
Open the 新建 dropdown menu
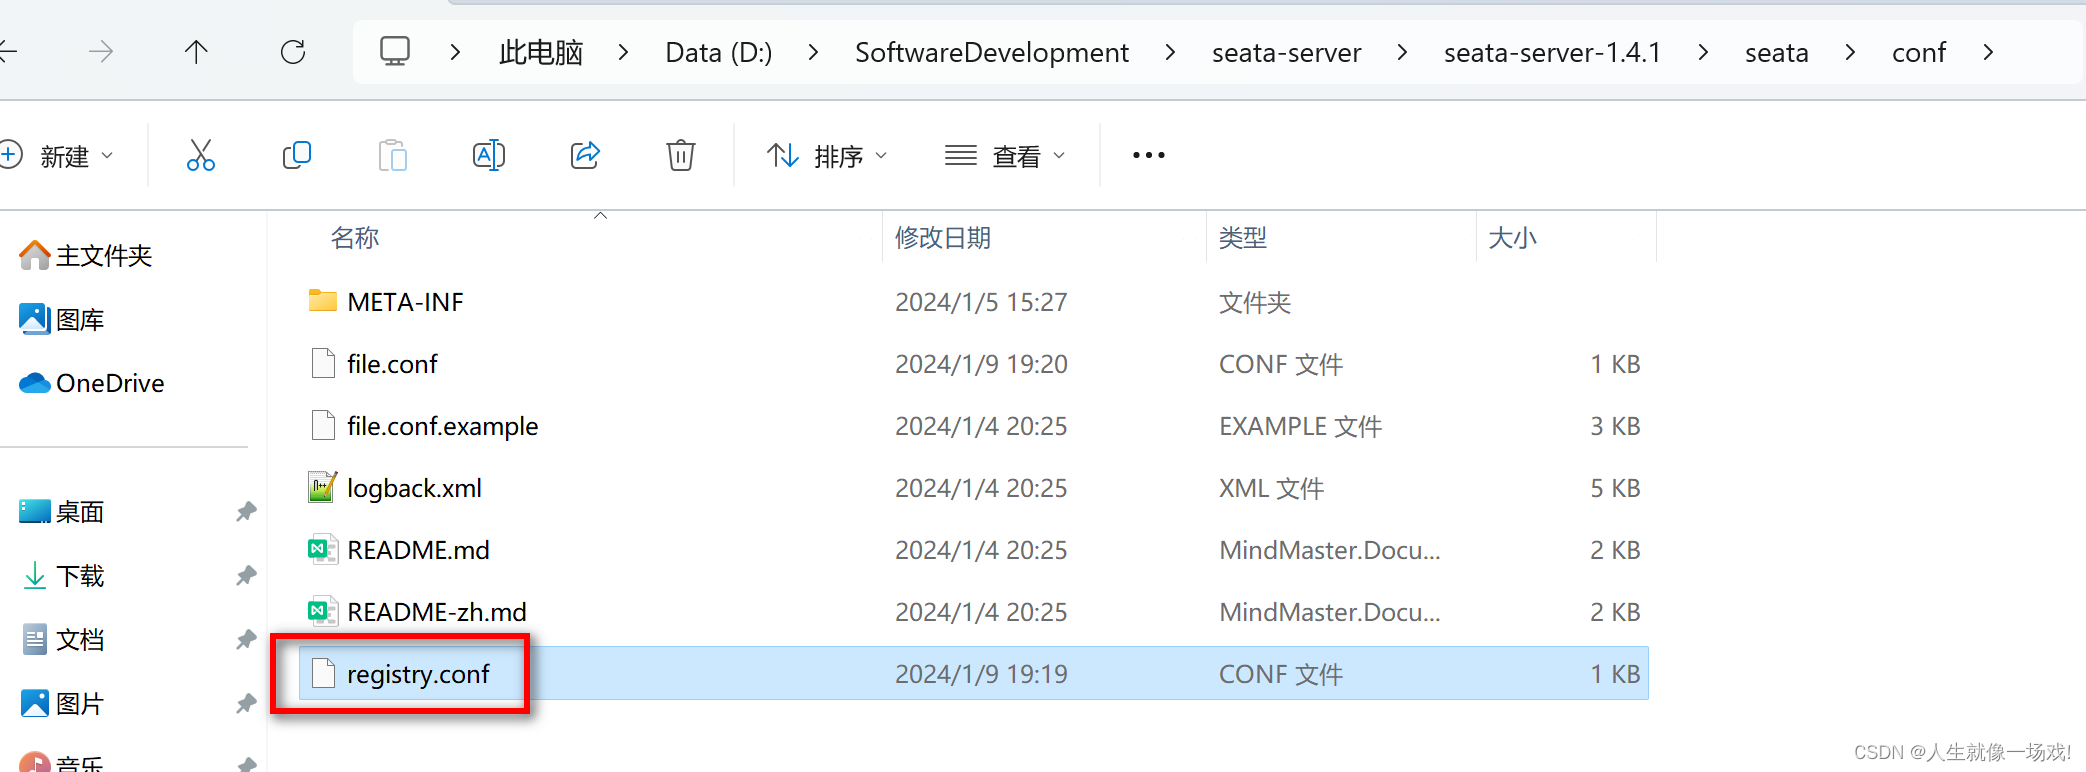click(x=58, y=156)
